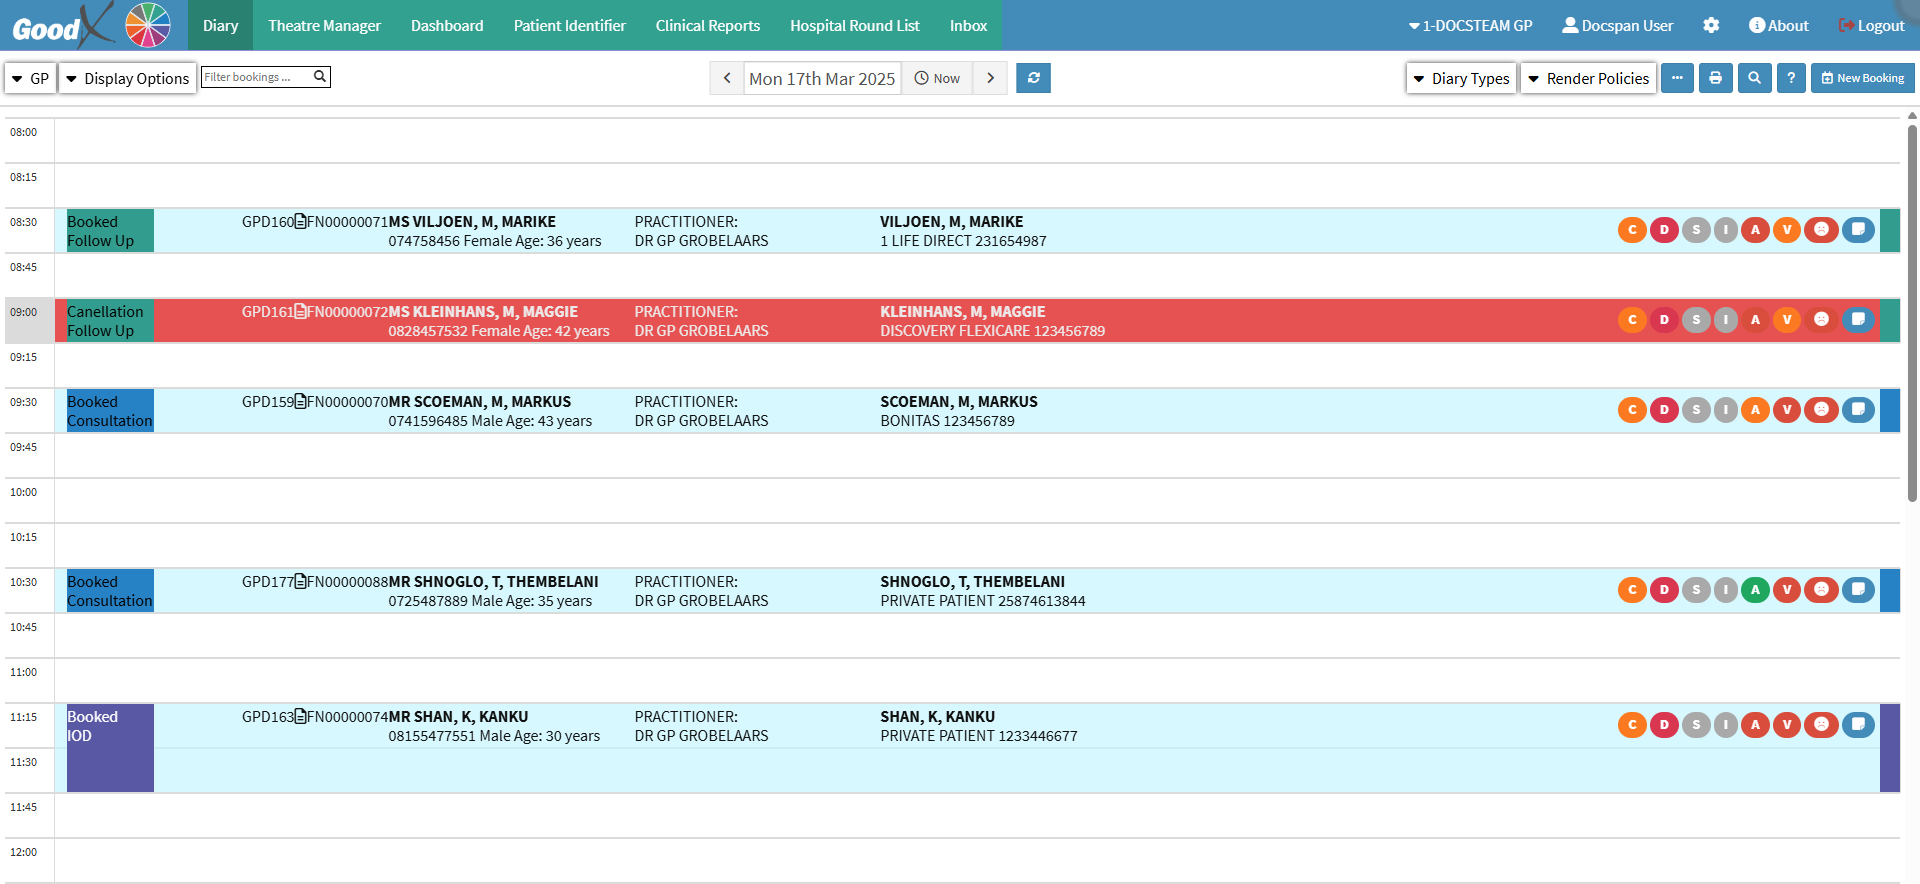Expand the Render Policies dropdown

click(x=1588, y=78)
